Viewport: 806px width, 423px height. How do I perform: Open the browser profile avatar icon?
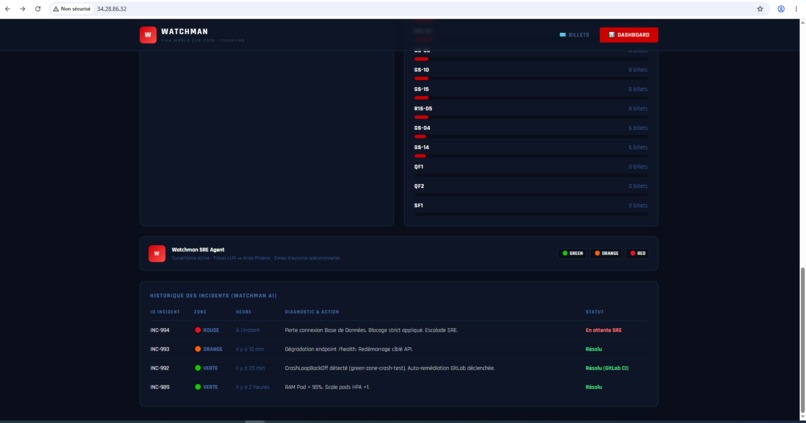pos(781,9)
